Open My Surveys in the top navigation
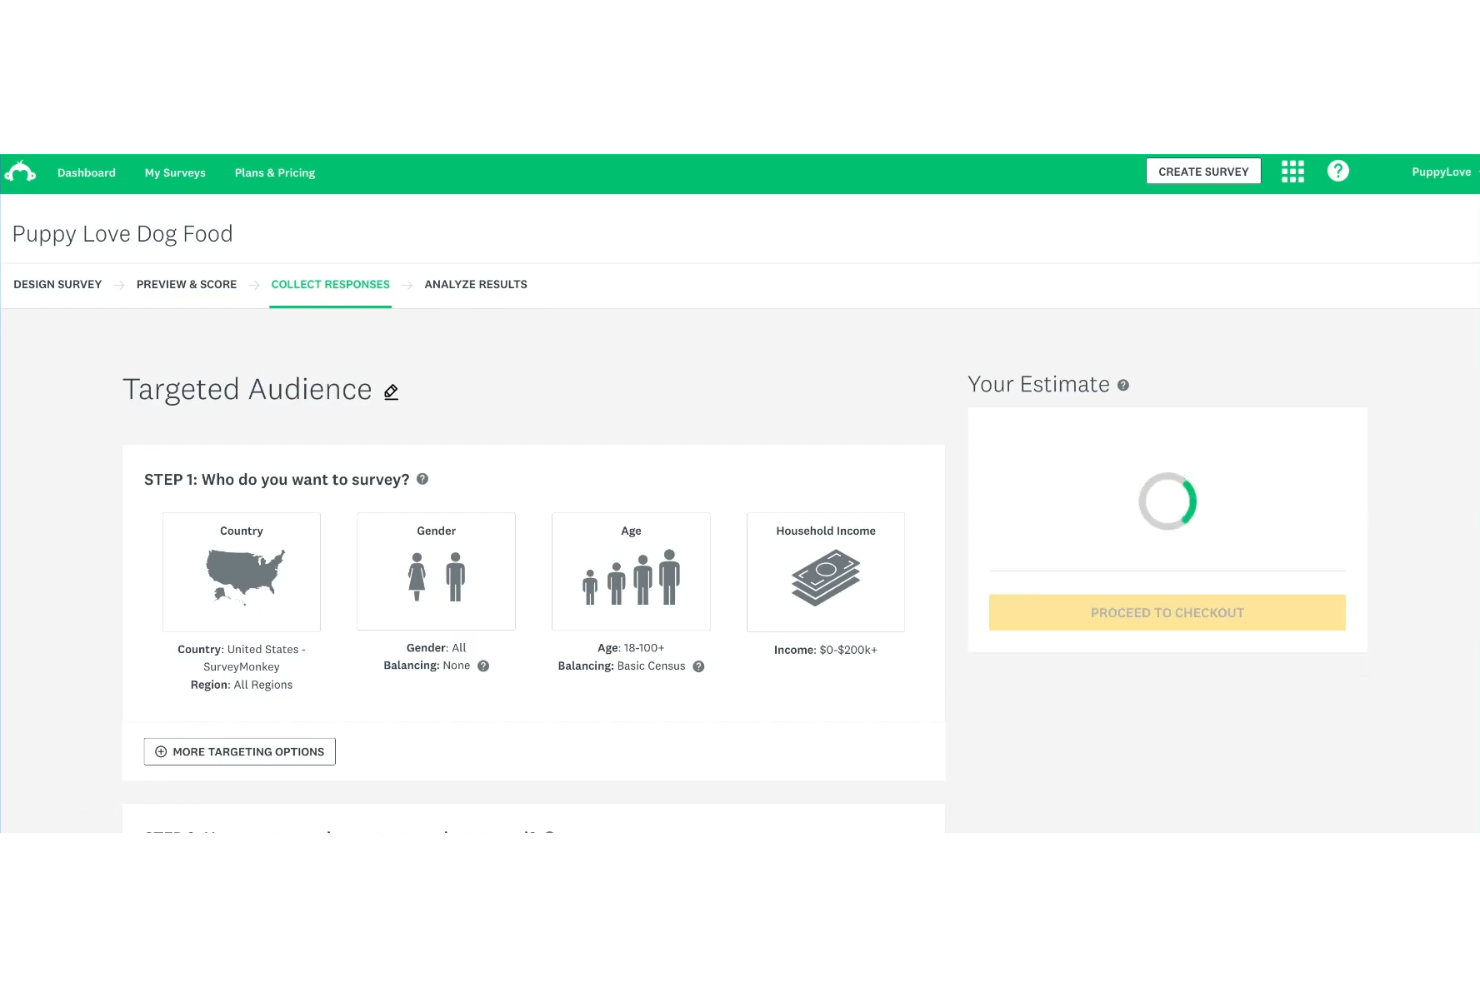The image size is (1480, 987). [175, 173]
